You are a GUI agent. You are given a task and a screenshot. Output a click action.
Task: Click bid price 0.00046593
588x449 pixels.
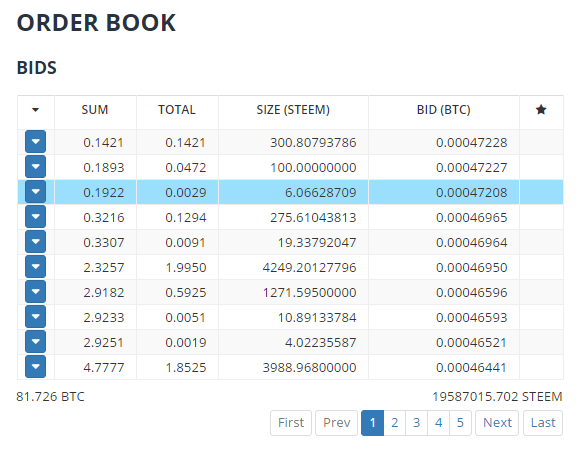(472, 317)
